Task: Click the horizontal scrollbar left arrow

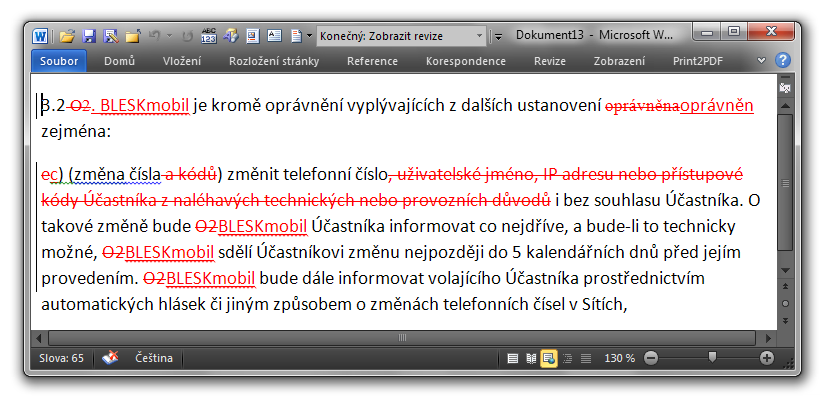Action: (39, 337)
